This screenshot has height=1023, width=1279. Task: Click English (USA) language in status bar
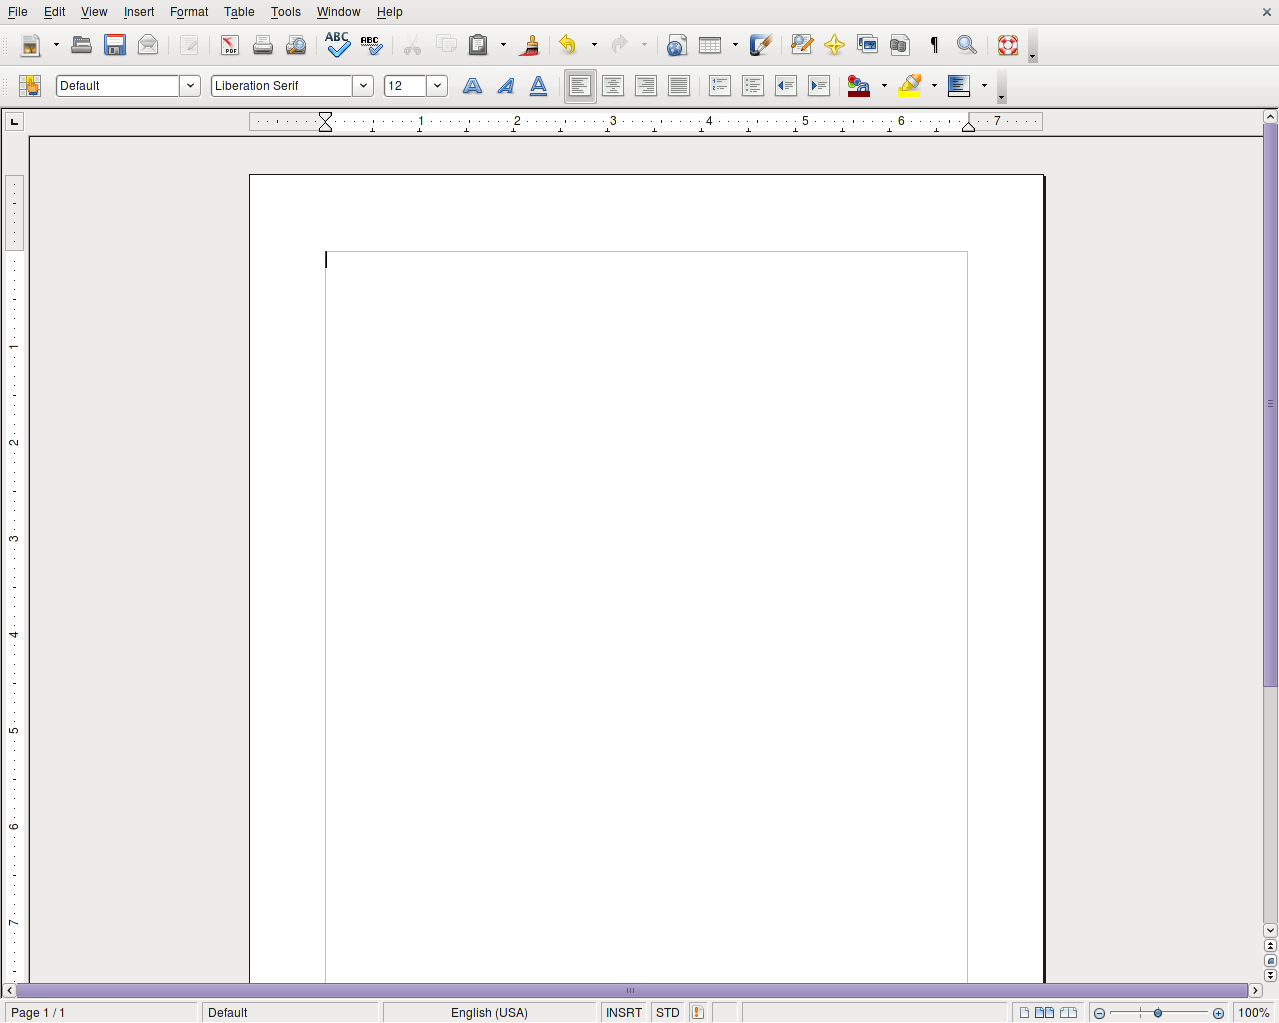click(x=489, y=1013)
